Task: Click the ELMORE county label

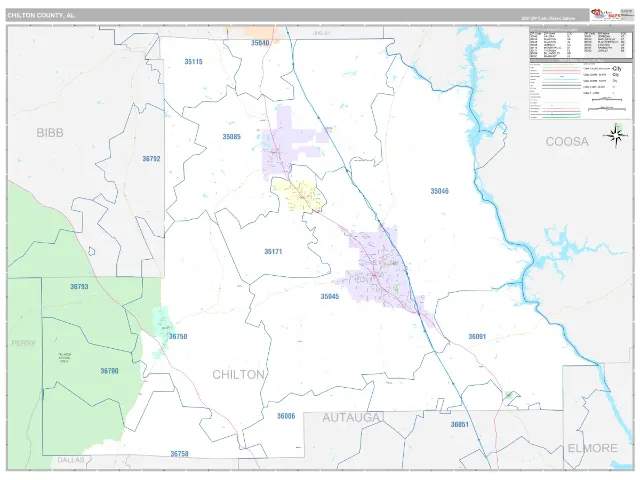Action: pyautogui.click(x=592, y=448)
